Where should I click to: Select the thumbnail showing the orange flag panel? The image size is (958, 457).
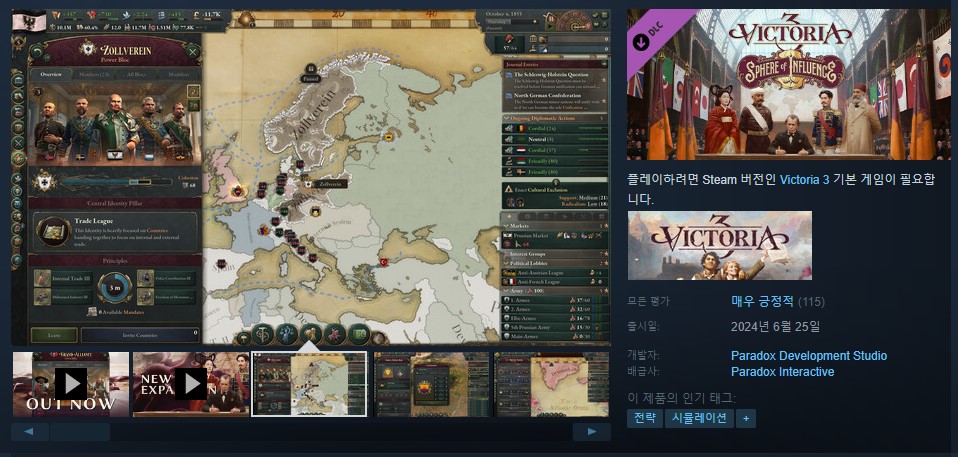(431, 384)
